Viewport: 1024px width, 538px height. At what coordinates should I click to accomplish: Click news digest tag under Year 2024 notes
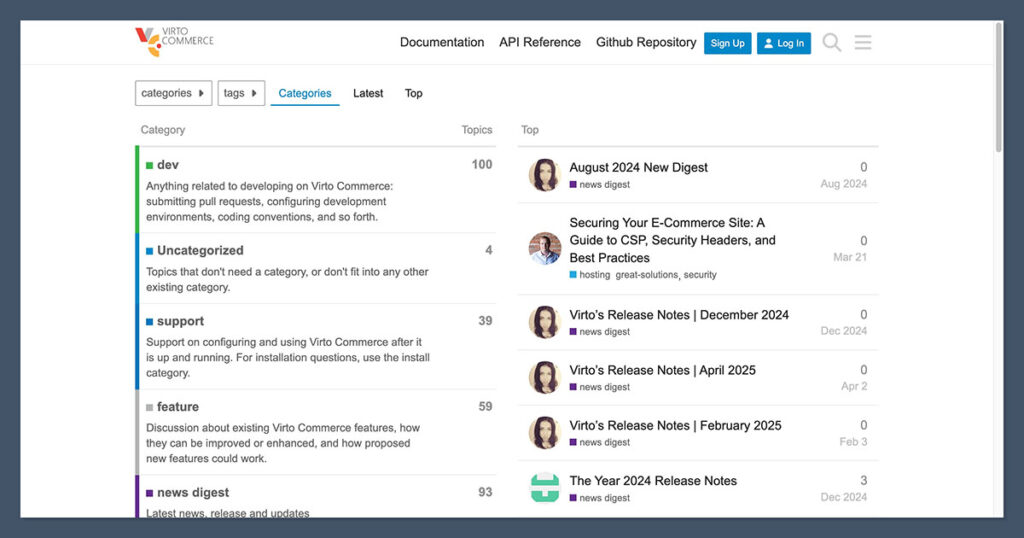tap(600, 498)
